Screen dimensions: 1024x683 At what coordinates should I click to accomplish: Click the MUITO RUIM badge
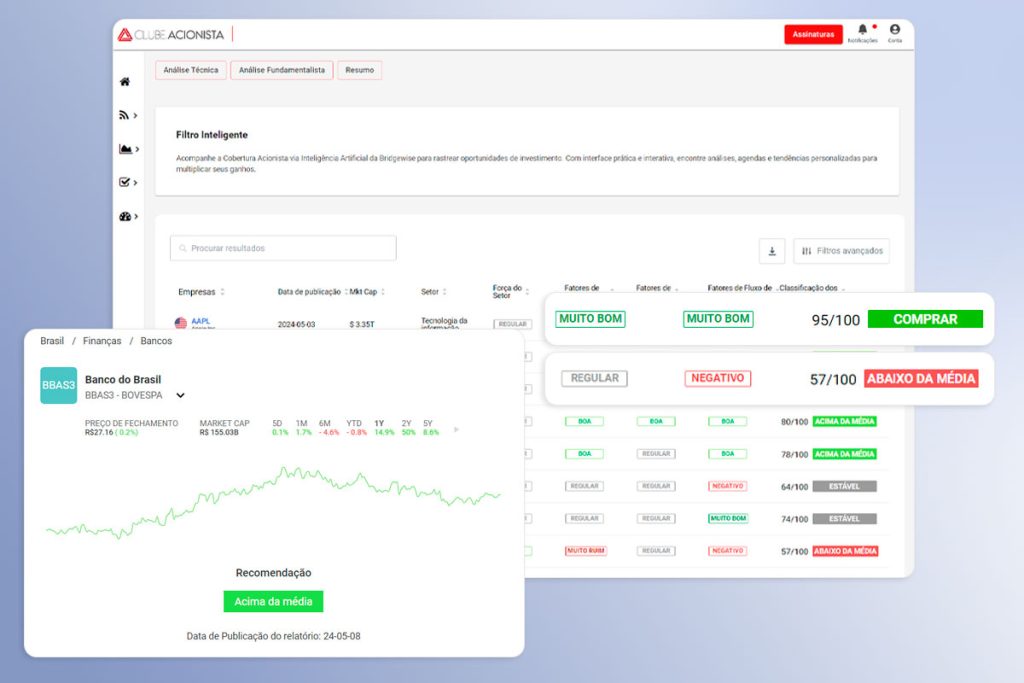[585, 550]
